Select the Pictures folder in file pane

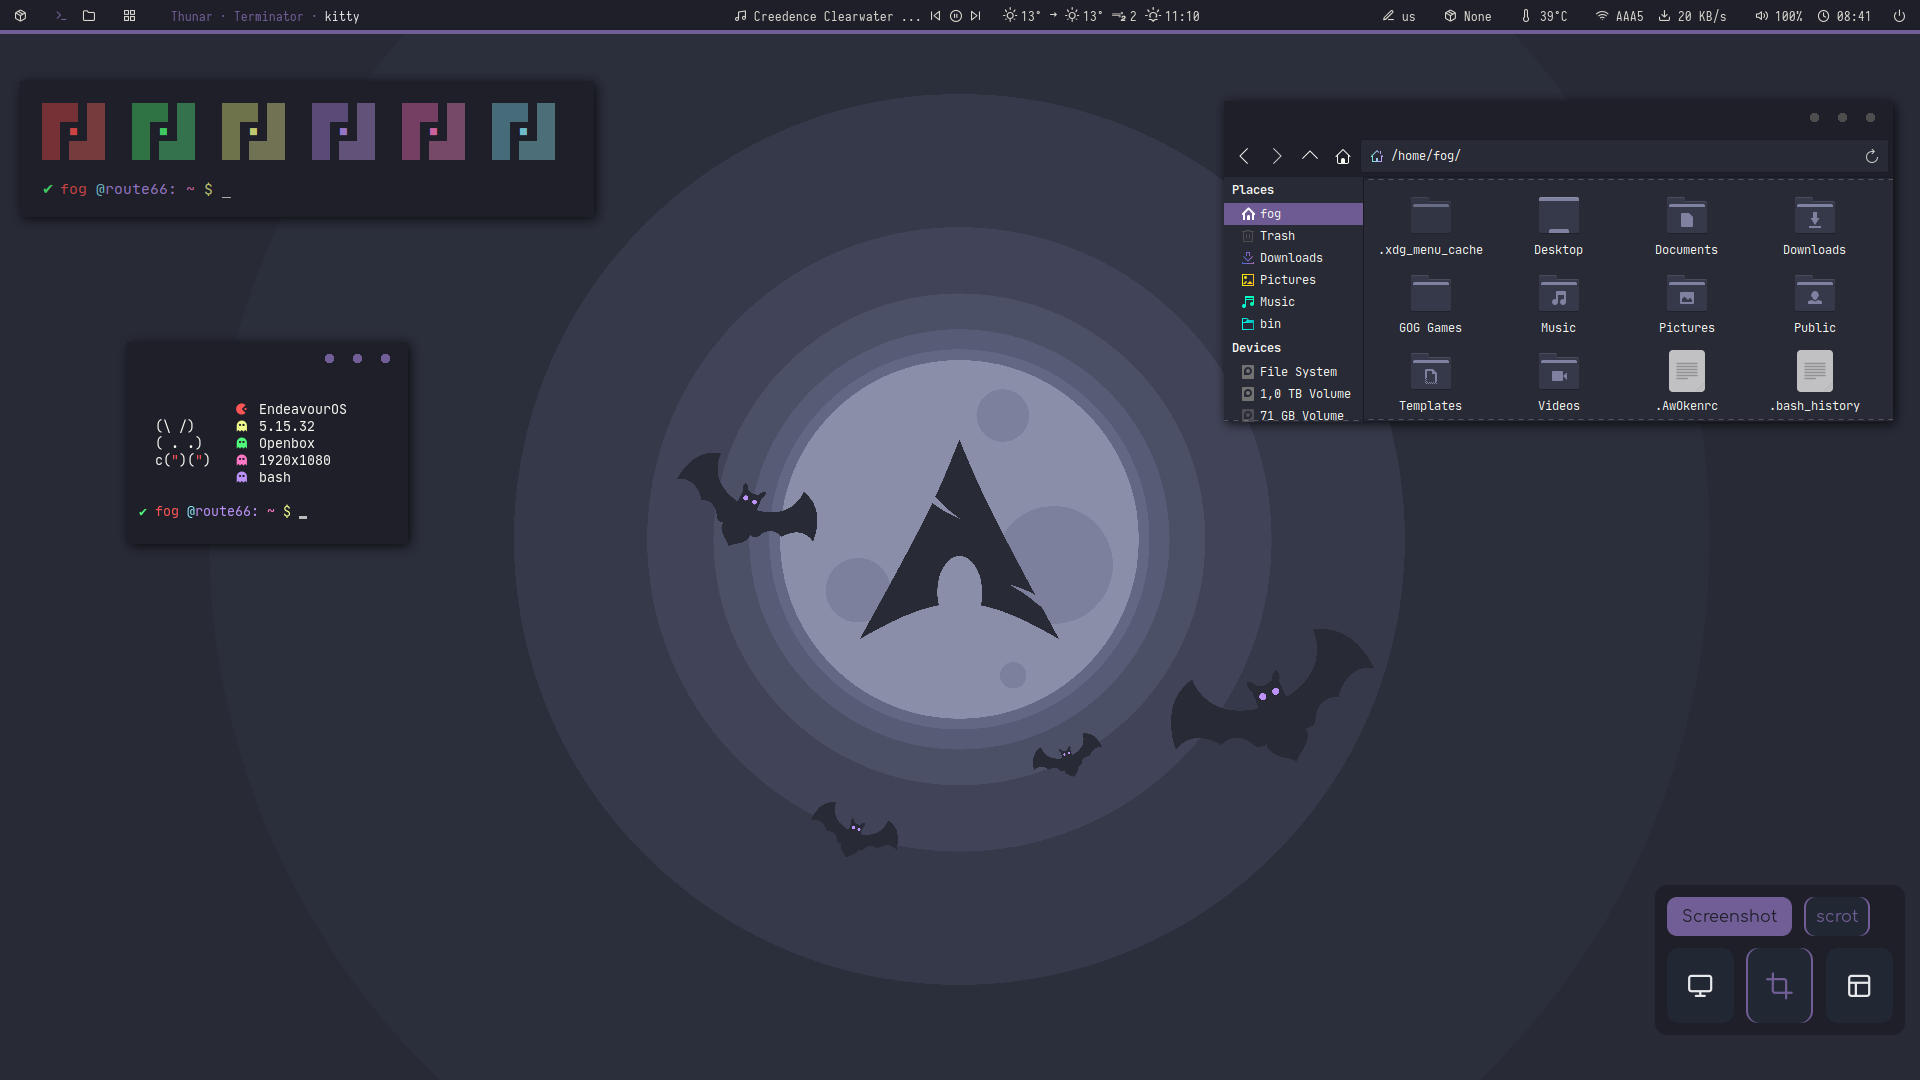pyautogui.click(x=1687, y=305)
